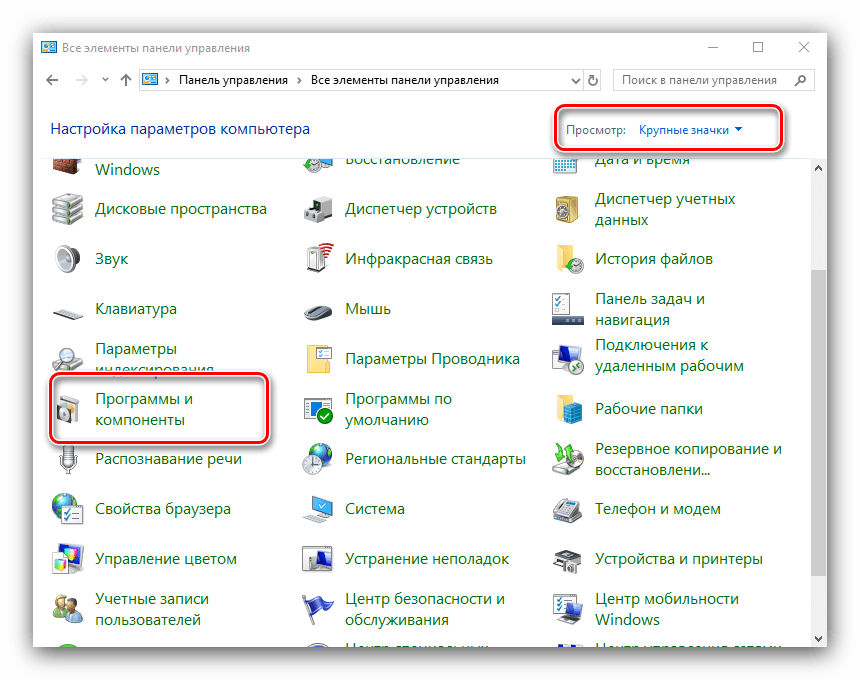
Task: Expand the recent locations arrow near navigation buttons
Action: point(104,80)
